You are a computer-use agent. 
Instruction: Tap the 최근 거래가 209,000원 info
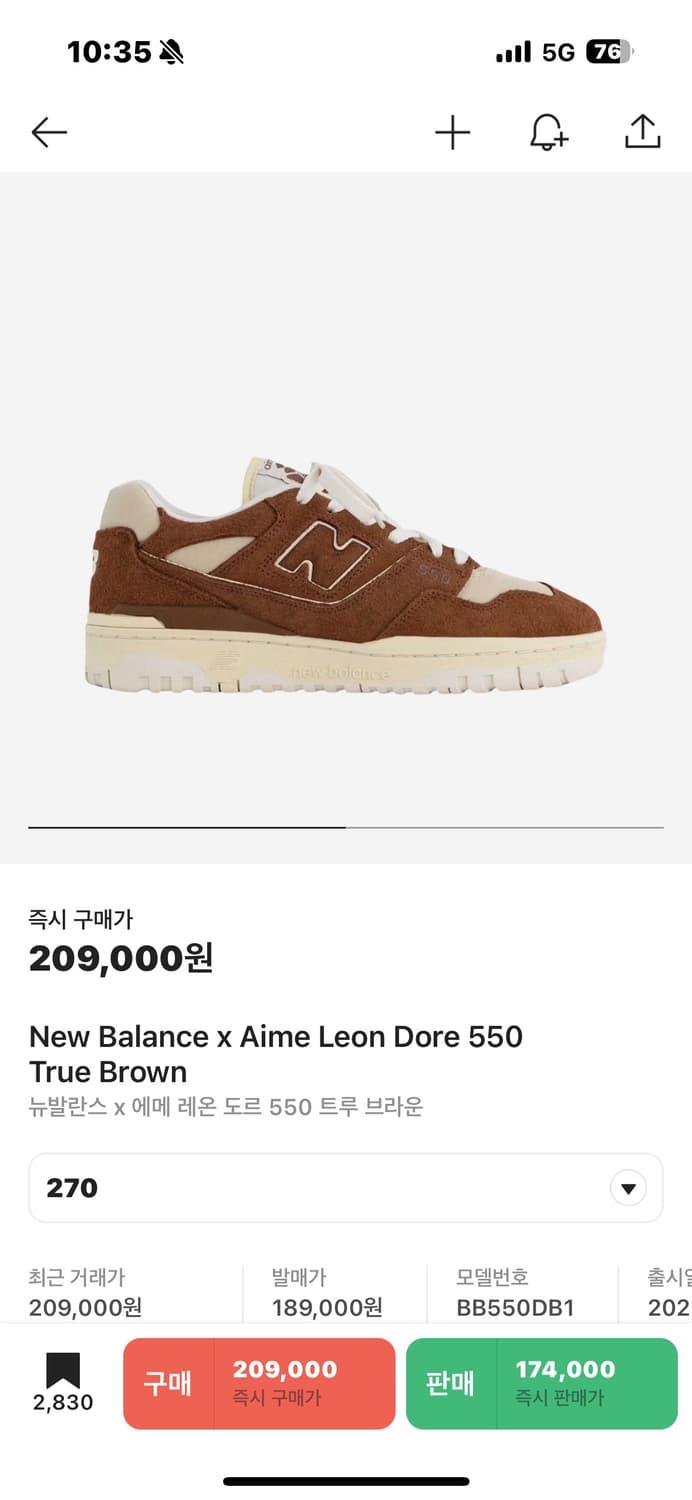[x=86, y=1292]
